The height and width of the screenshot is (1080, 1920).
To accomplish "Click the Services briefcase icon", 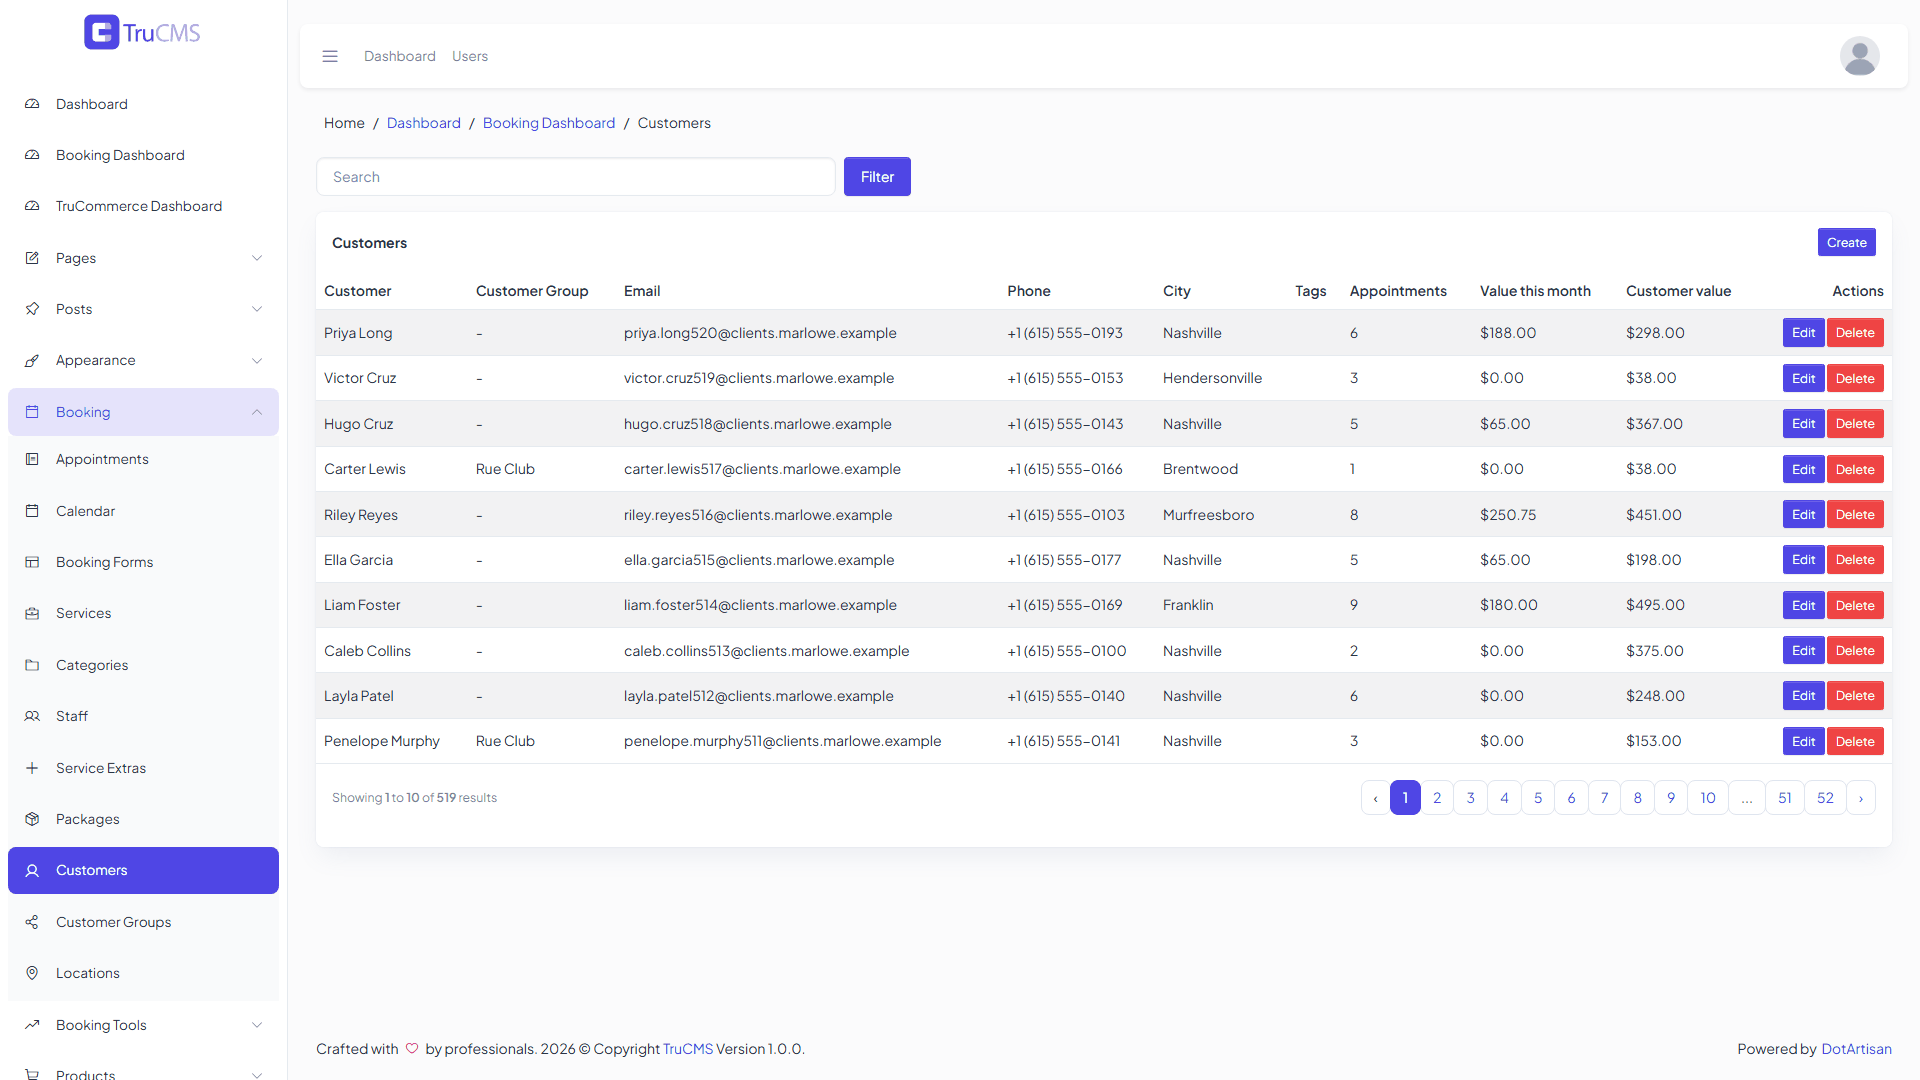I will pyautogui.click(x=32, y=613).
